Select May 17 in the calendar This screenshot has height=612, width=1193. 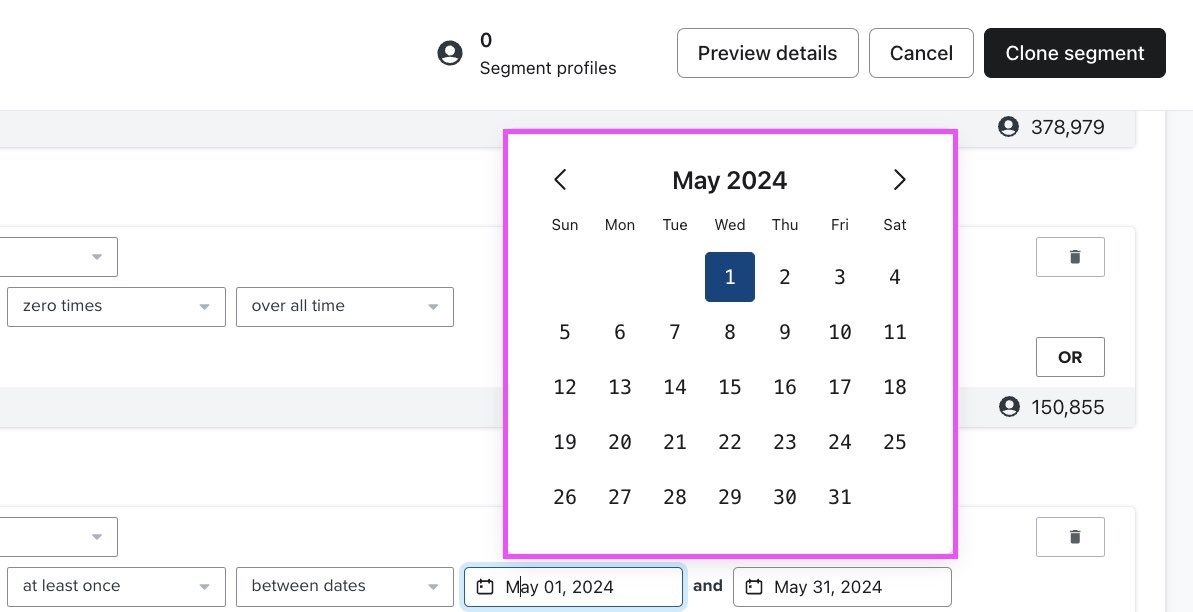[x=839, y=387]
